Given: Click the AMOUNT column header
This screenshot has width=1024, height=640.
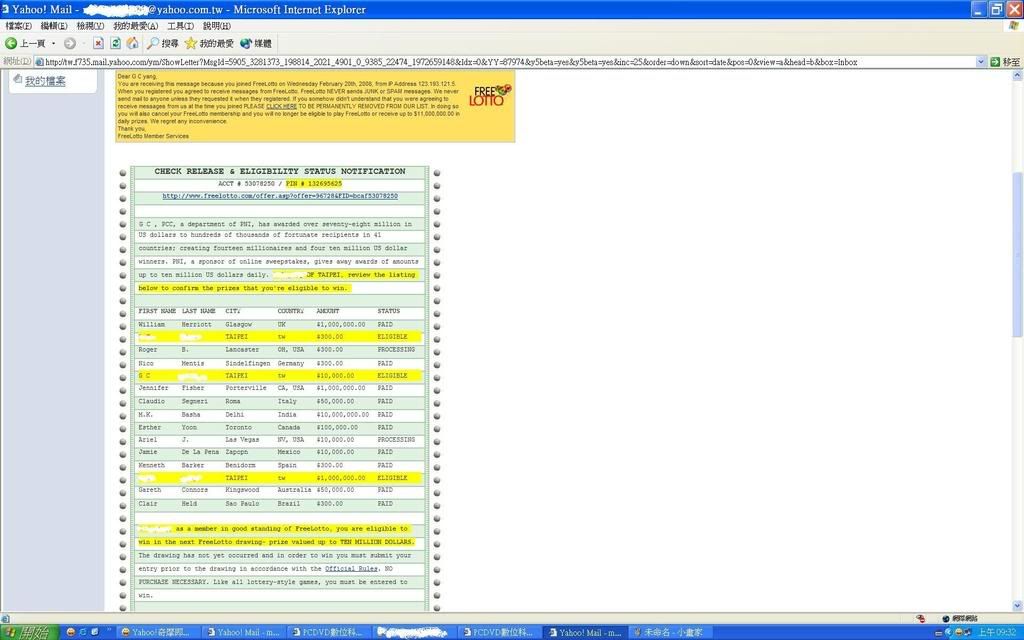Looking at the screenshot, I should 328,312.
